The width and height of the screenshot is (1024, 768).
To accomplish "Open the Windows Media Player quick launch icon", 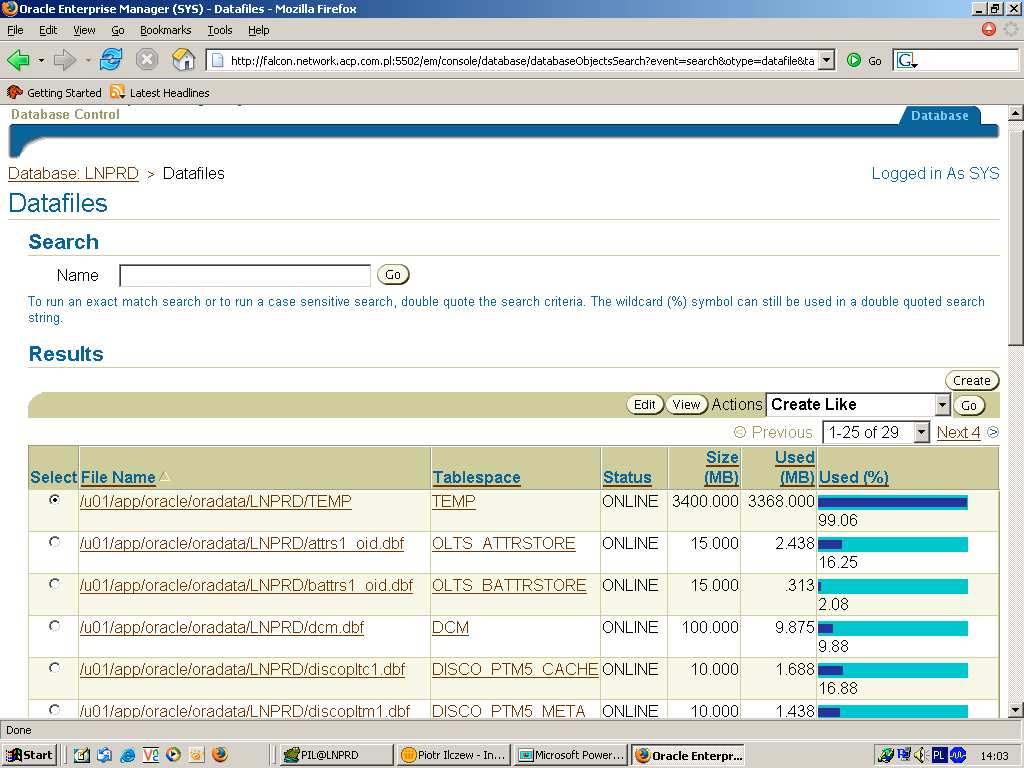I will (x=173, y=755).
